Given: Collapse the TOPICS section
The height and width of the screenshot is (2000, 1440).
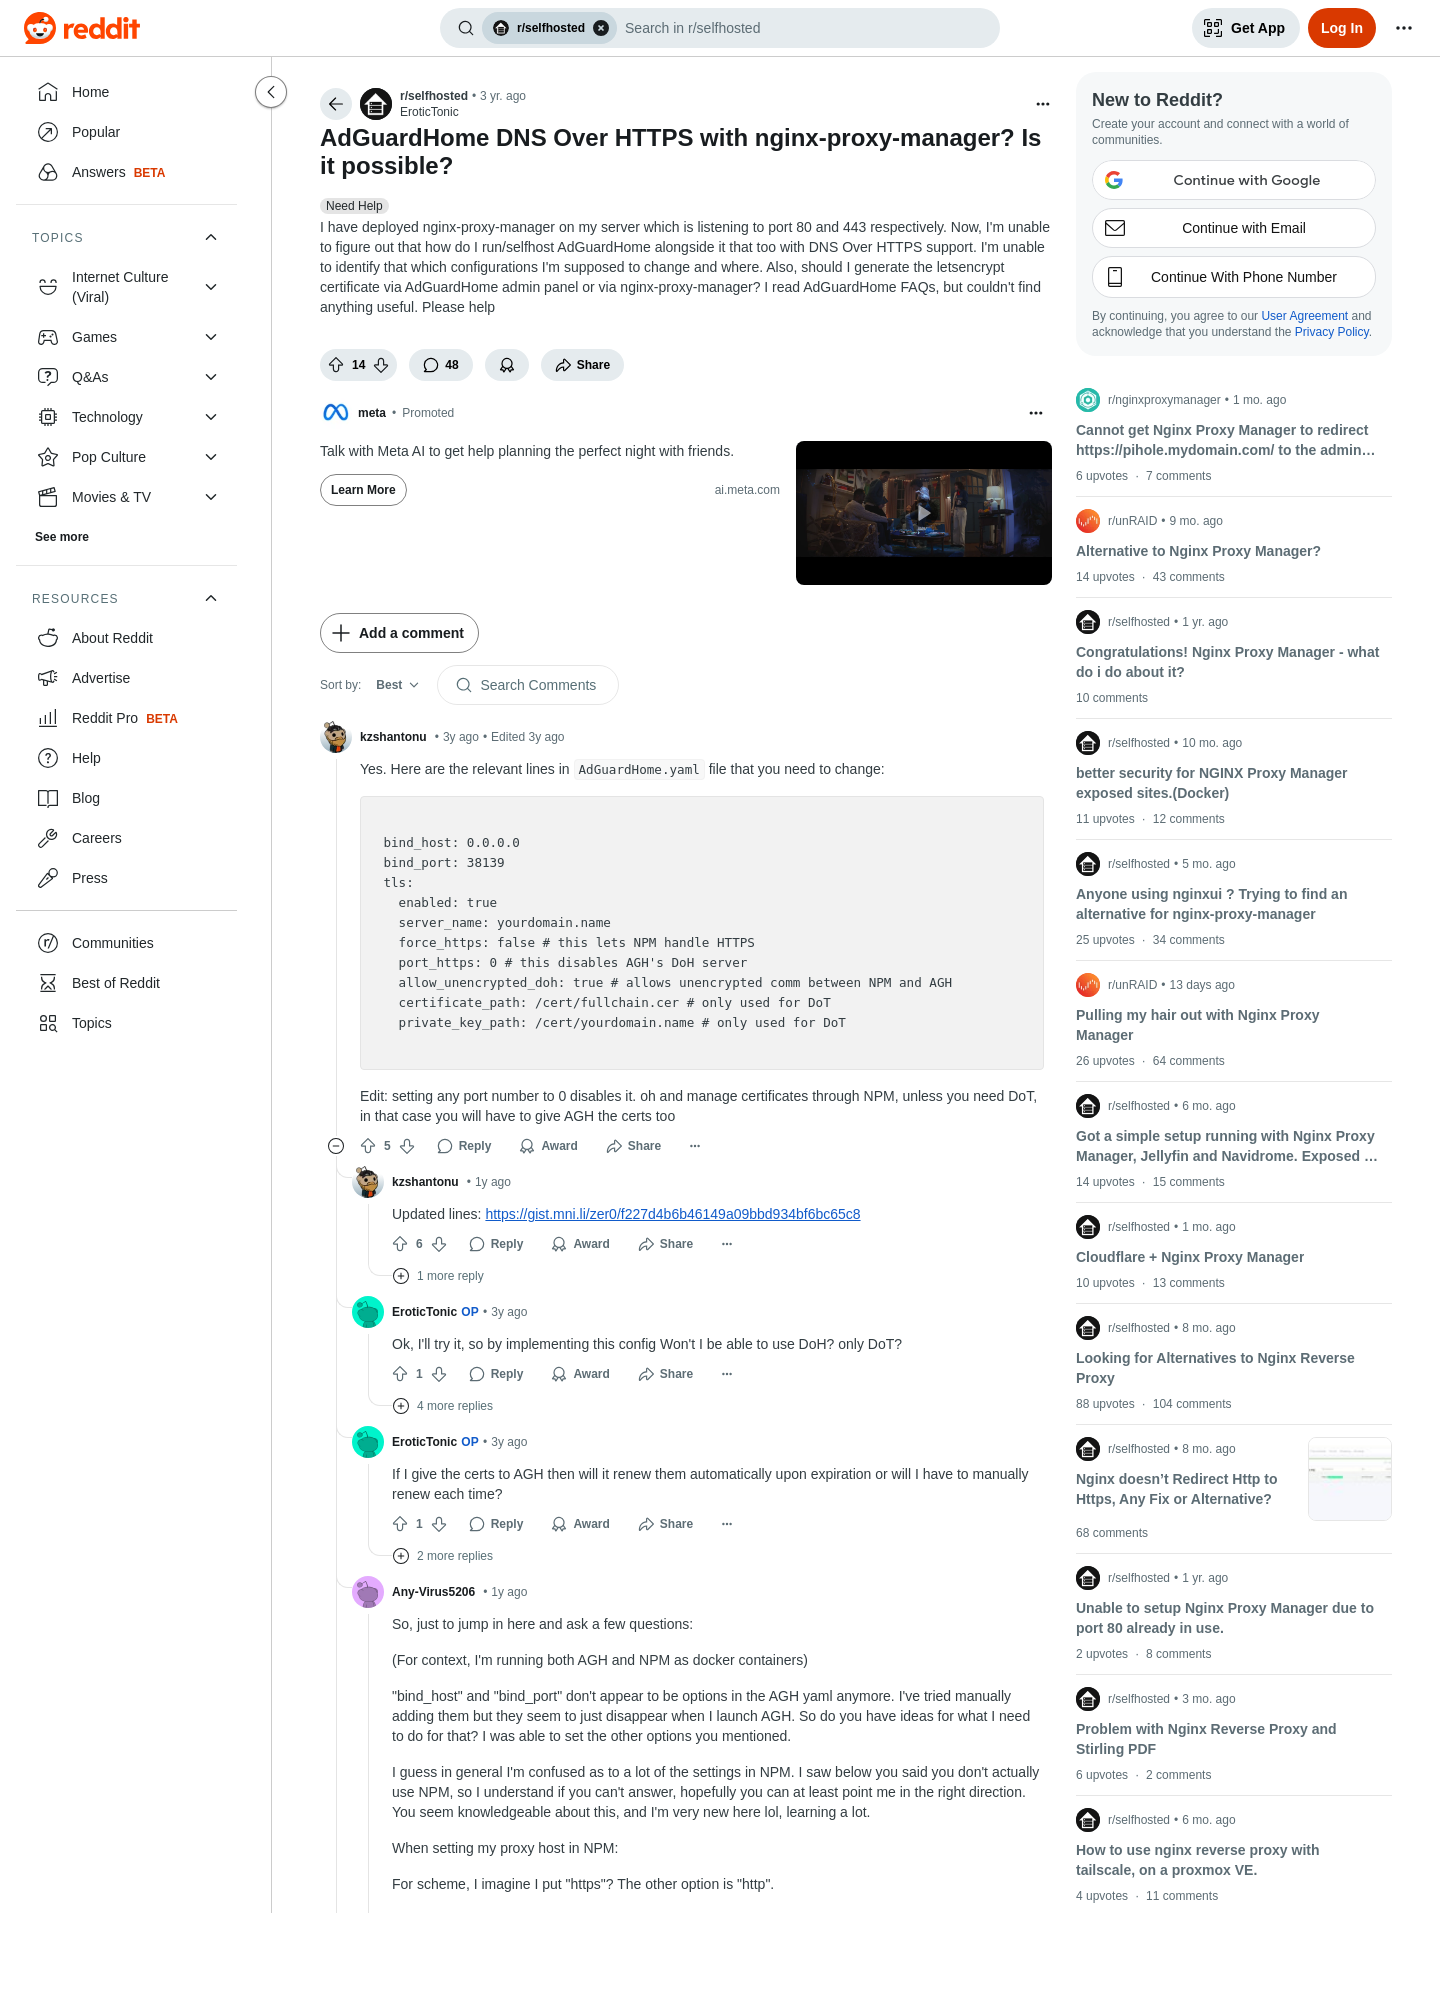Looking at the screenshot, I should [211, 237].
